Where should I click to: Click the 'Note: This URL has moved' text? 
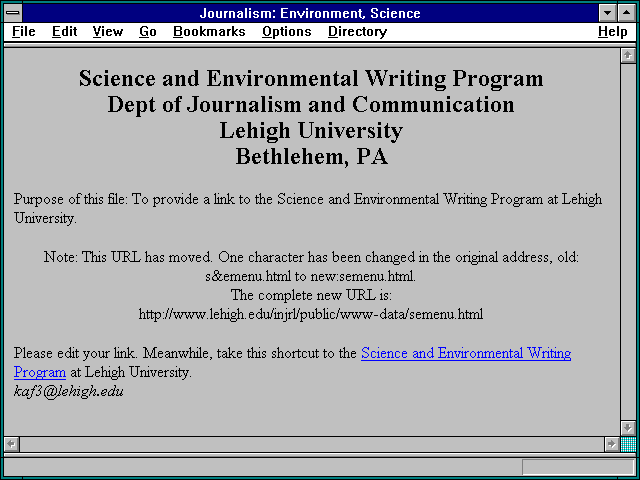pos(311,267)
